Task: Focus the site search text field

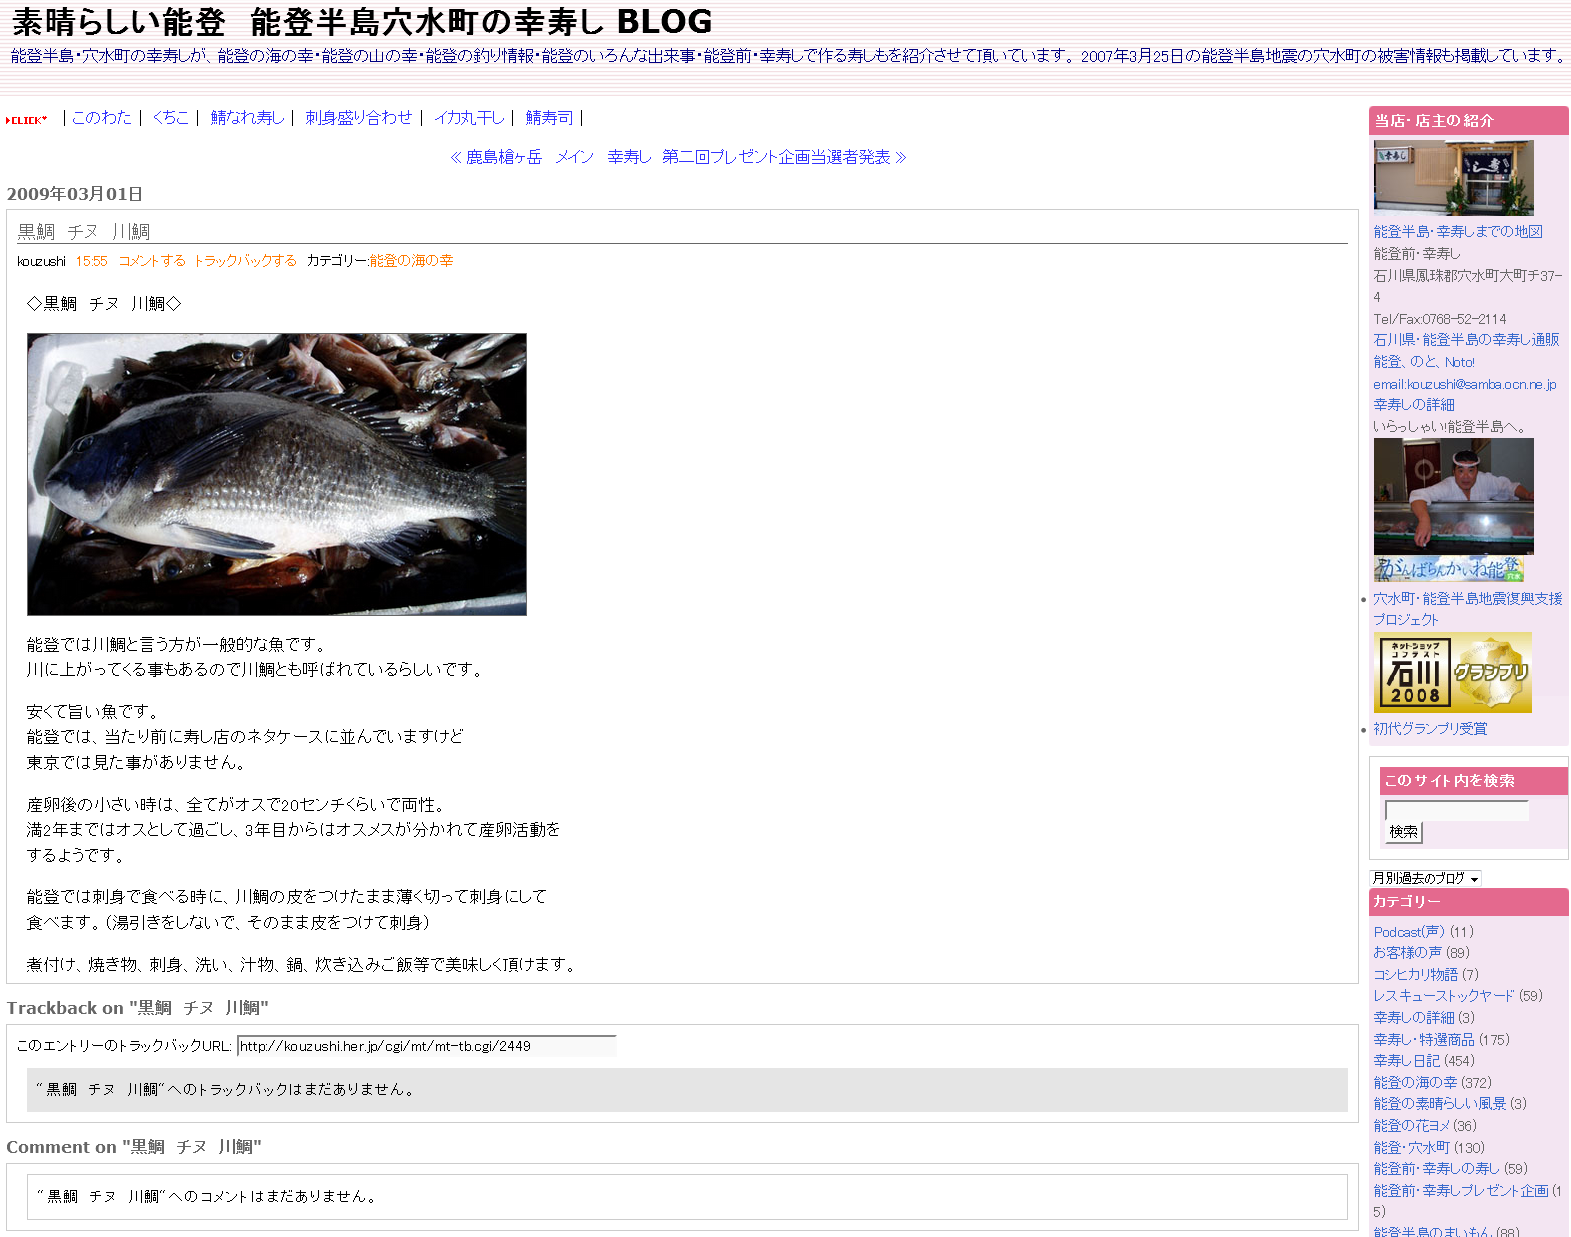Action: pyautogui.click(x=1456, y=810)
